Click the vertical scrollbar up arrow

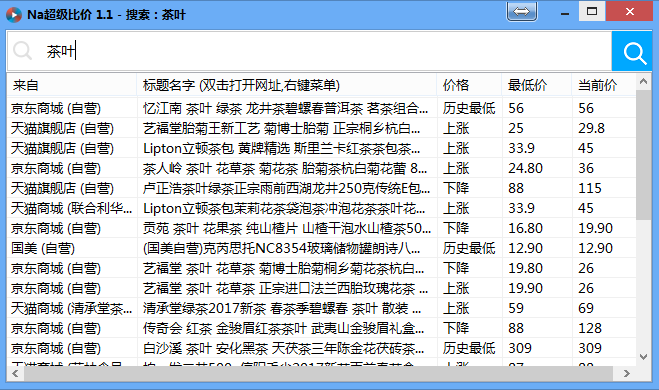pyautogui.click(x=643, y=81)
